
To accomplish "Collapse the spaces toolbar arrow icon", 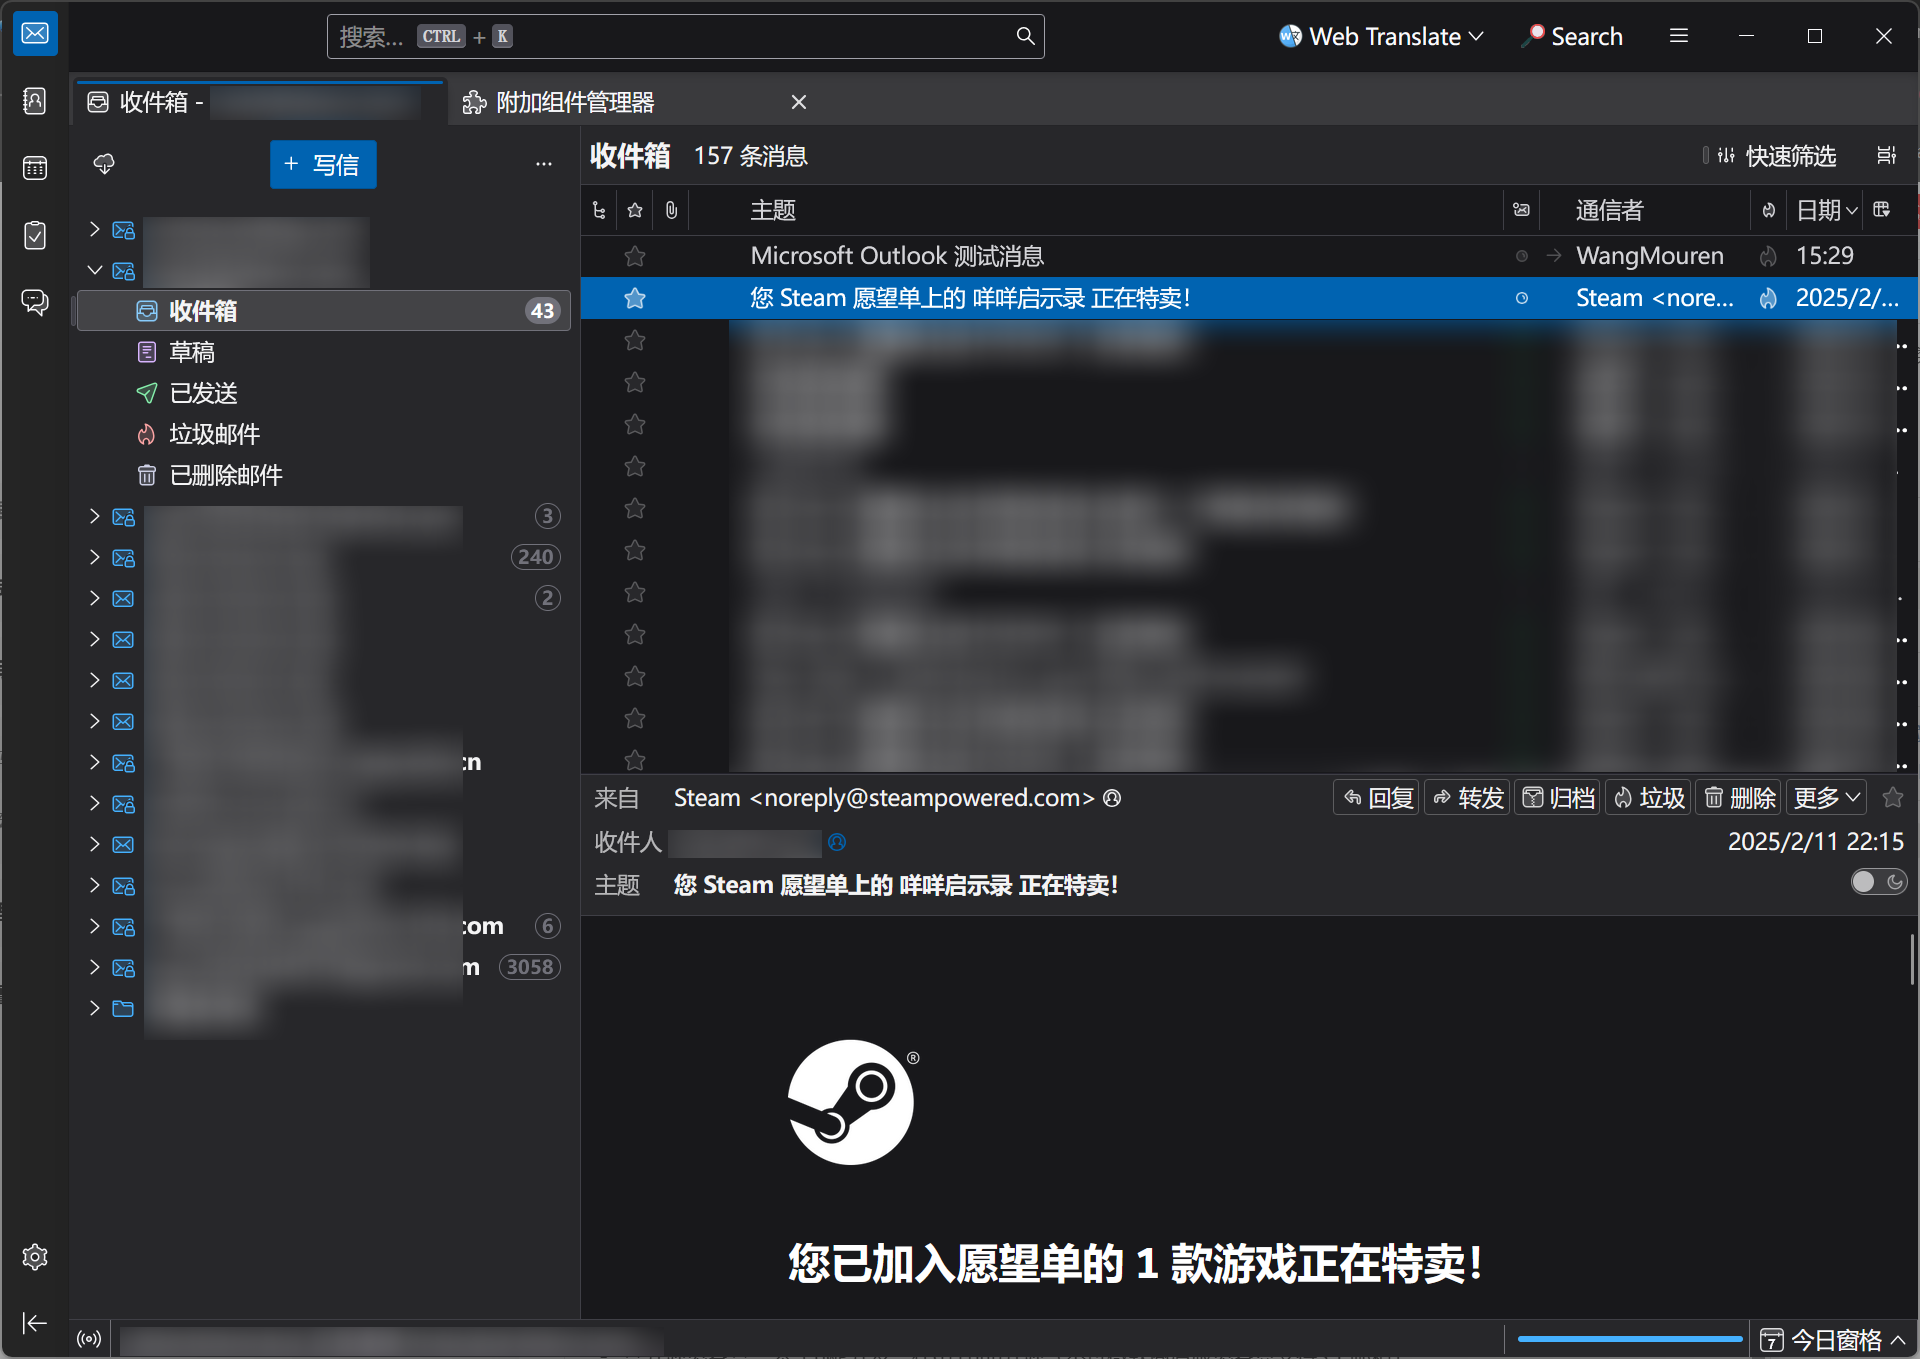I will click(x=35, y=1323).
